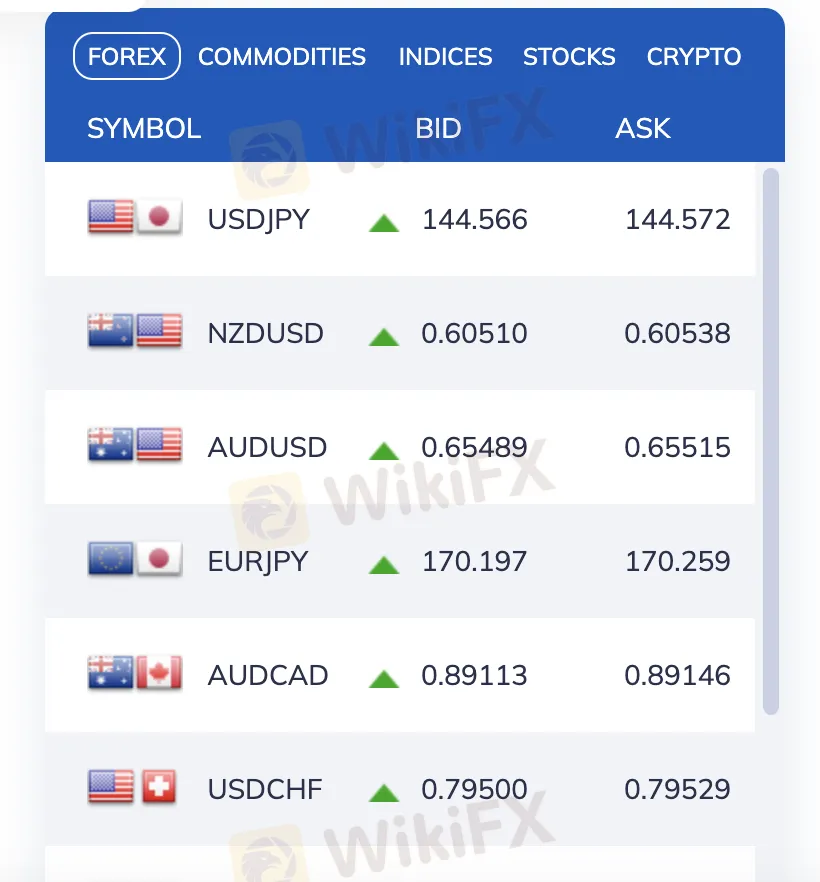Select the active FOREX tab
The width and height of the screenshot is (820, 882).
pyautogui.click(x=127, y=57)
